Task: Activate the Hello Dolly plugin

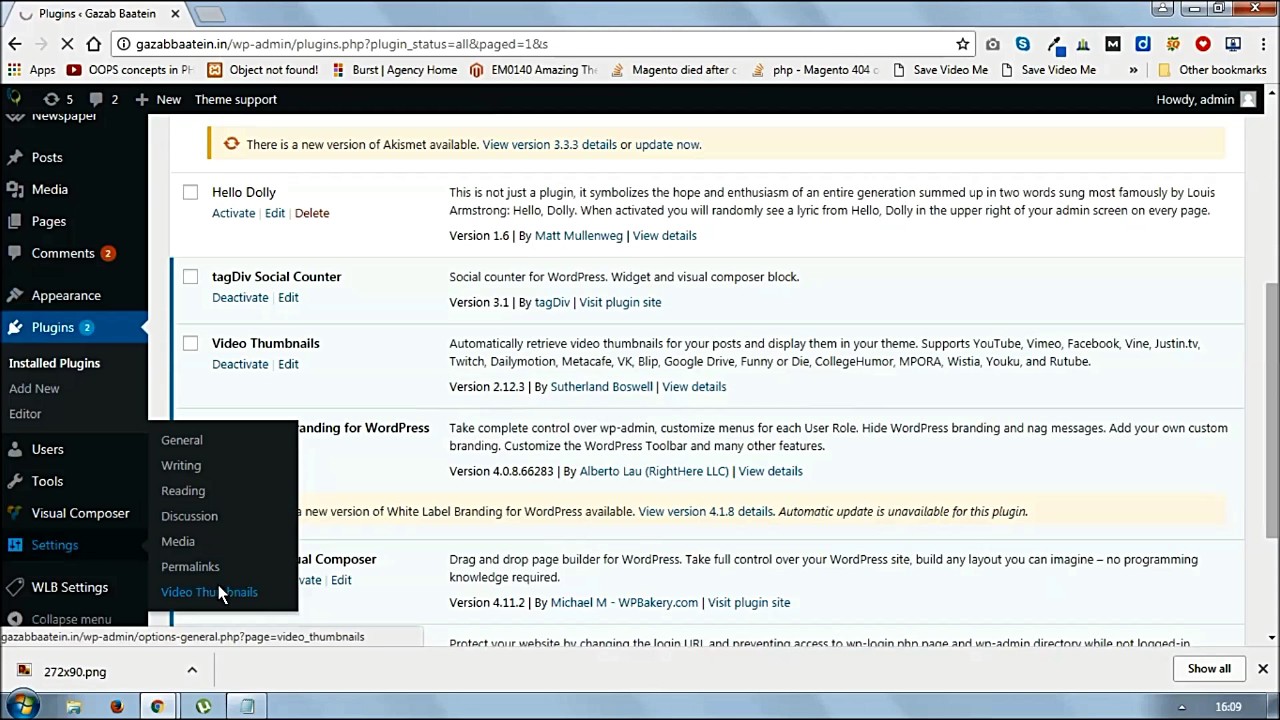Action: coord(233,213)
